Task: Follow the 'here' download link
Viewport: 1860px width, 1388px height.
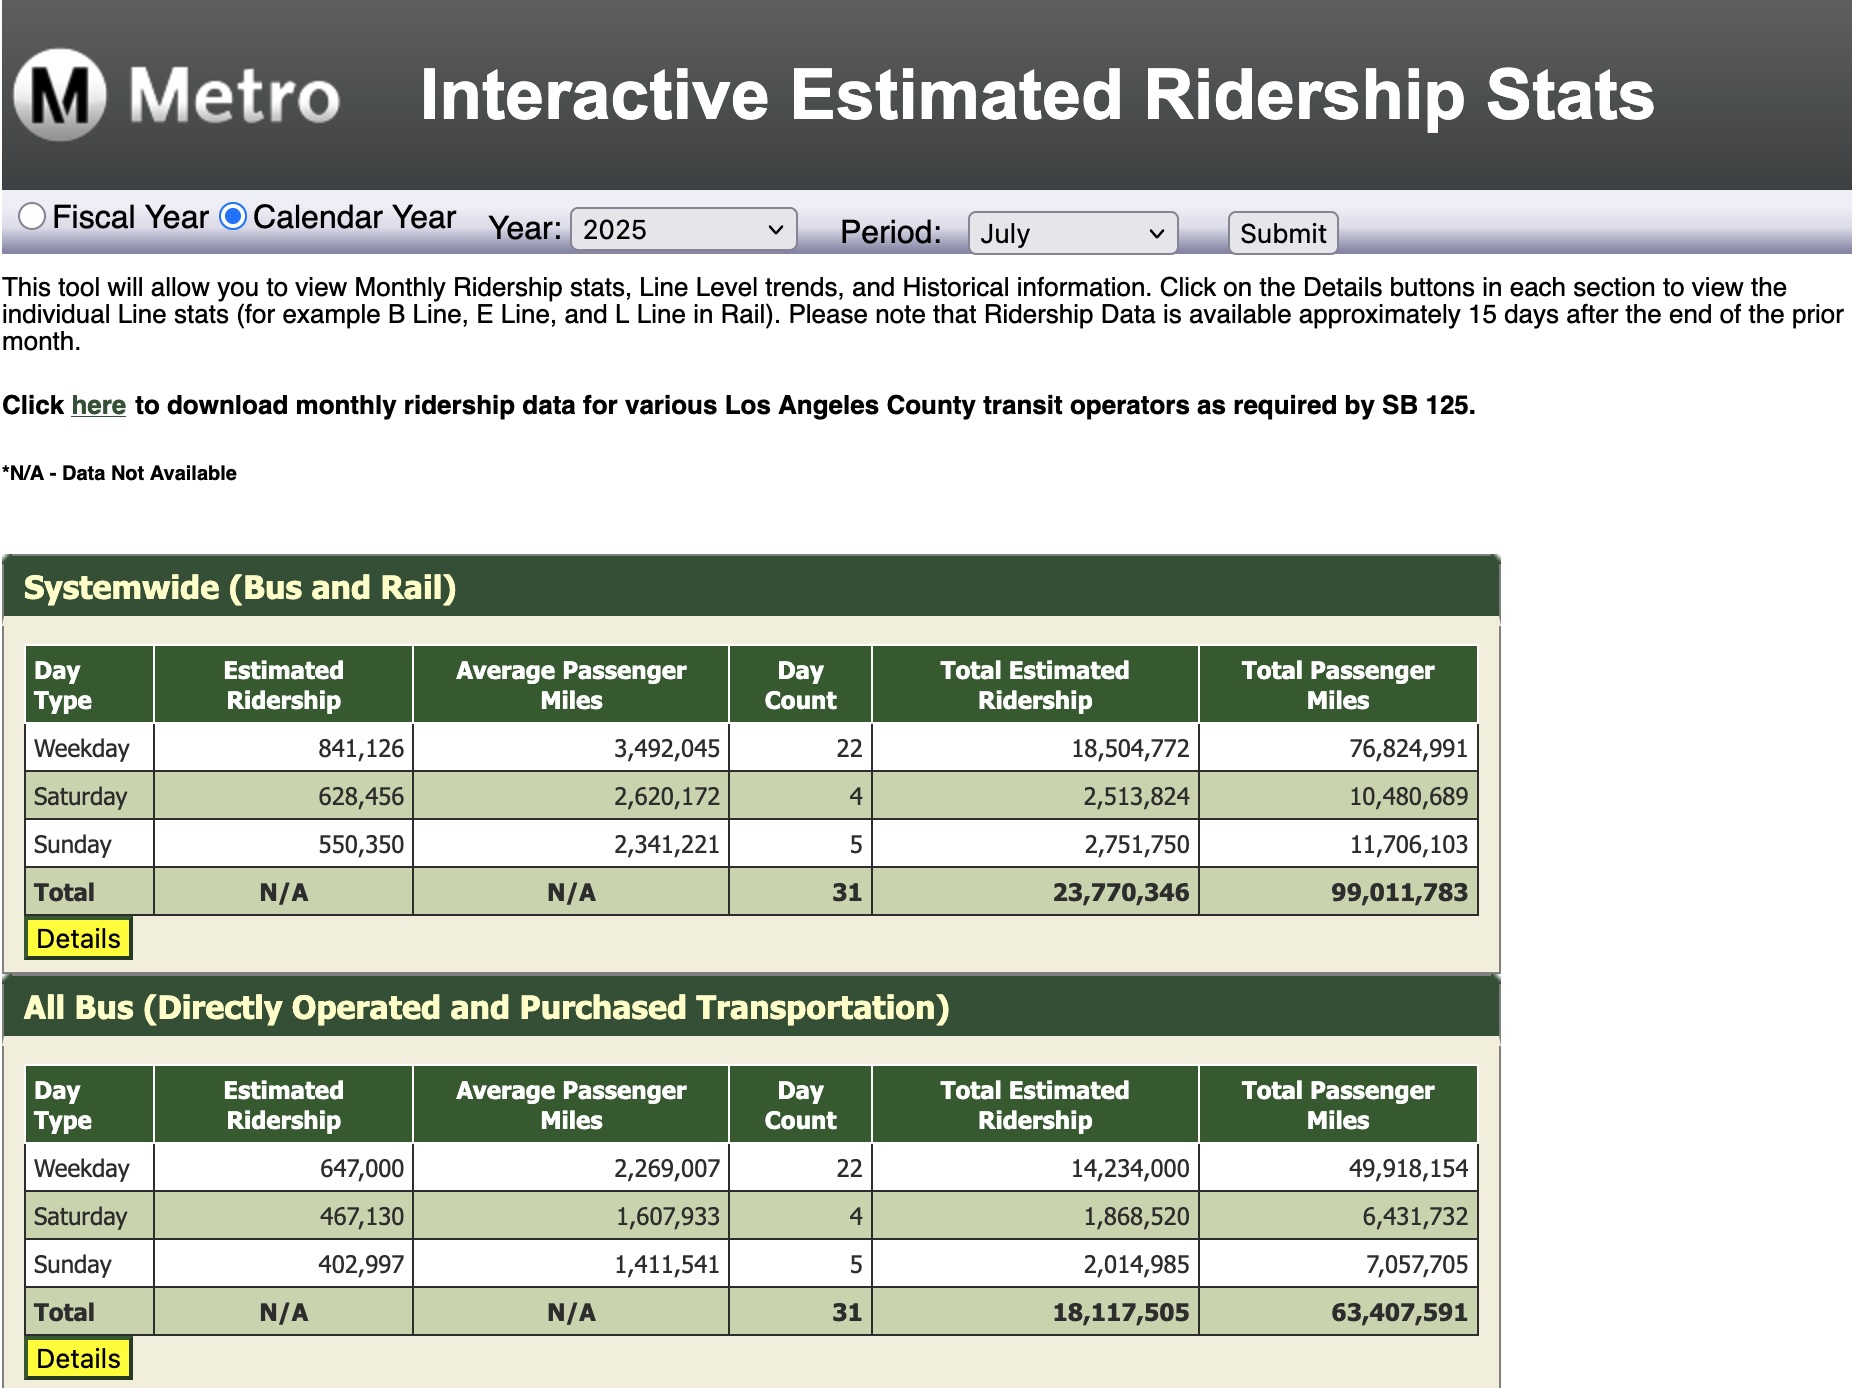Action: coord(98,405)
